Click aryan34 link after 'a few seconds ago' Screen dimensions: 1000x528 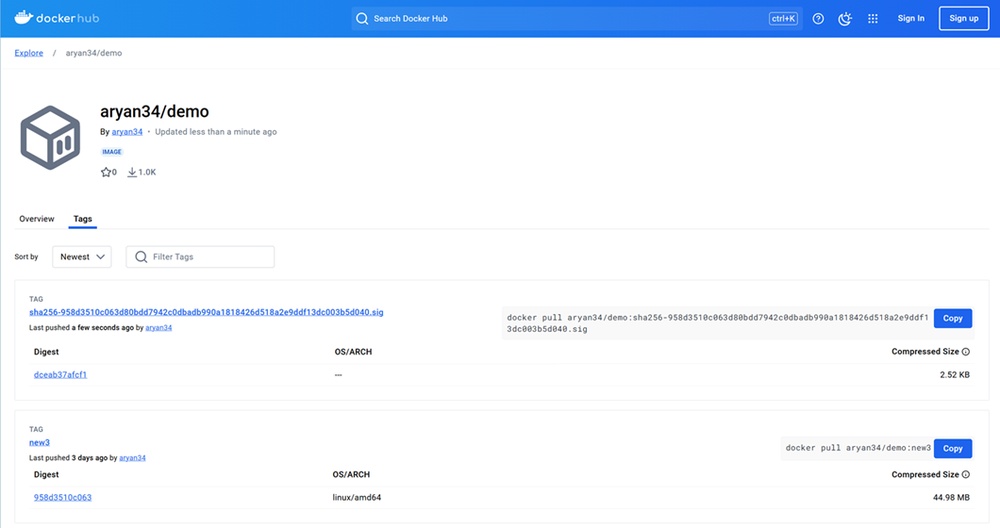pos(159,328)
